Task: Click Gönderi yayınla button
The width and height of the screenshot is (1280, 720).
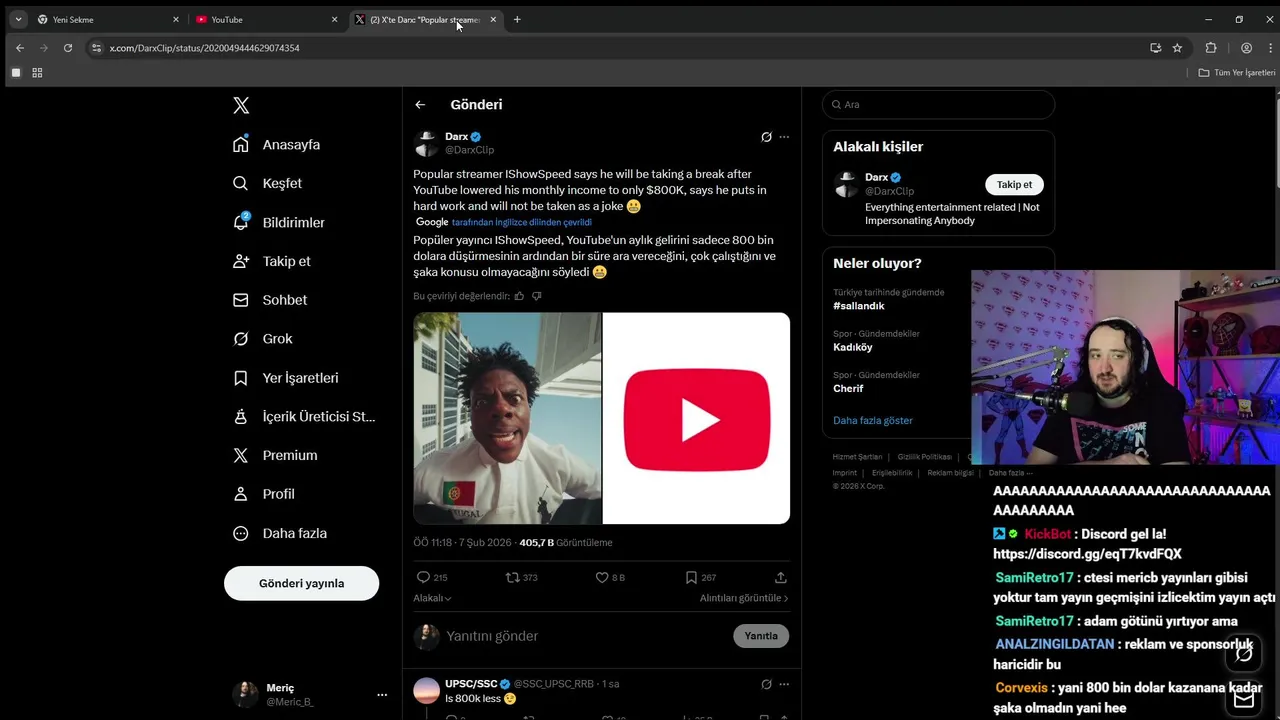Action: [301, 583]
